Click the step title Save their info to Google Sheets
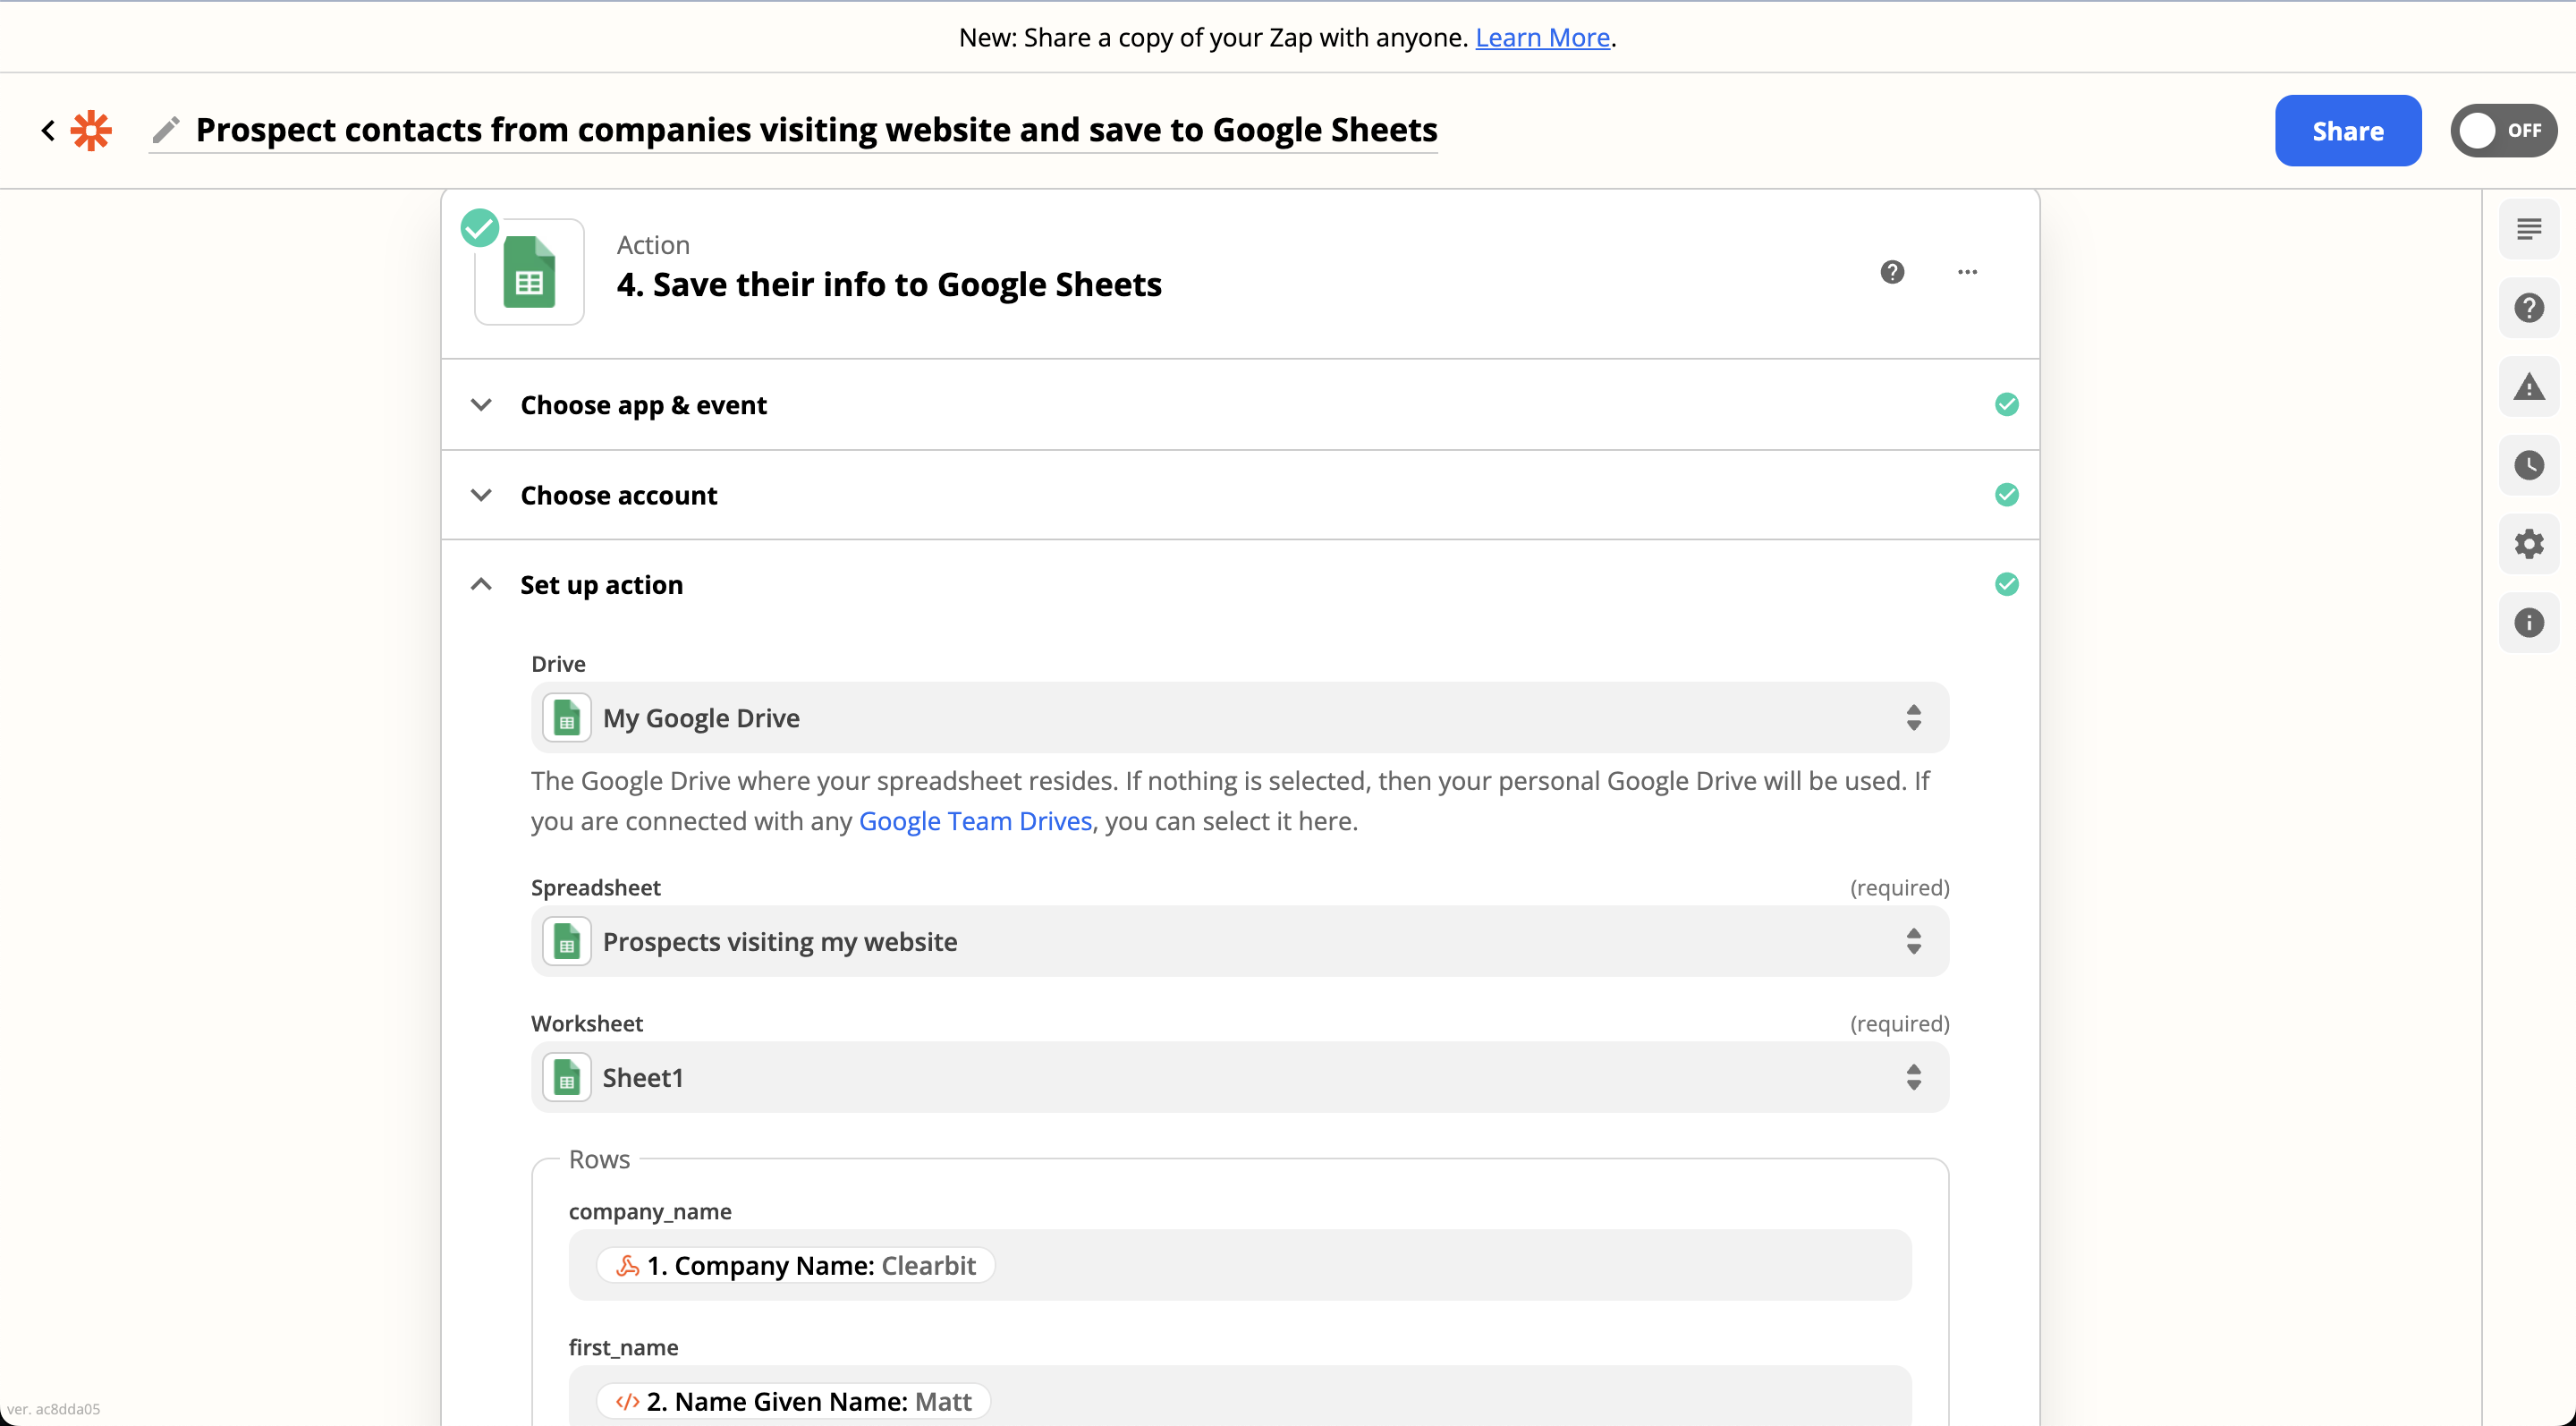This screenshot has height=1426, width=2576. point(889,285)
